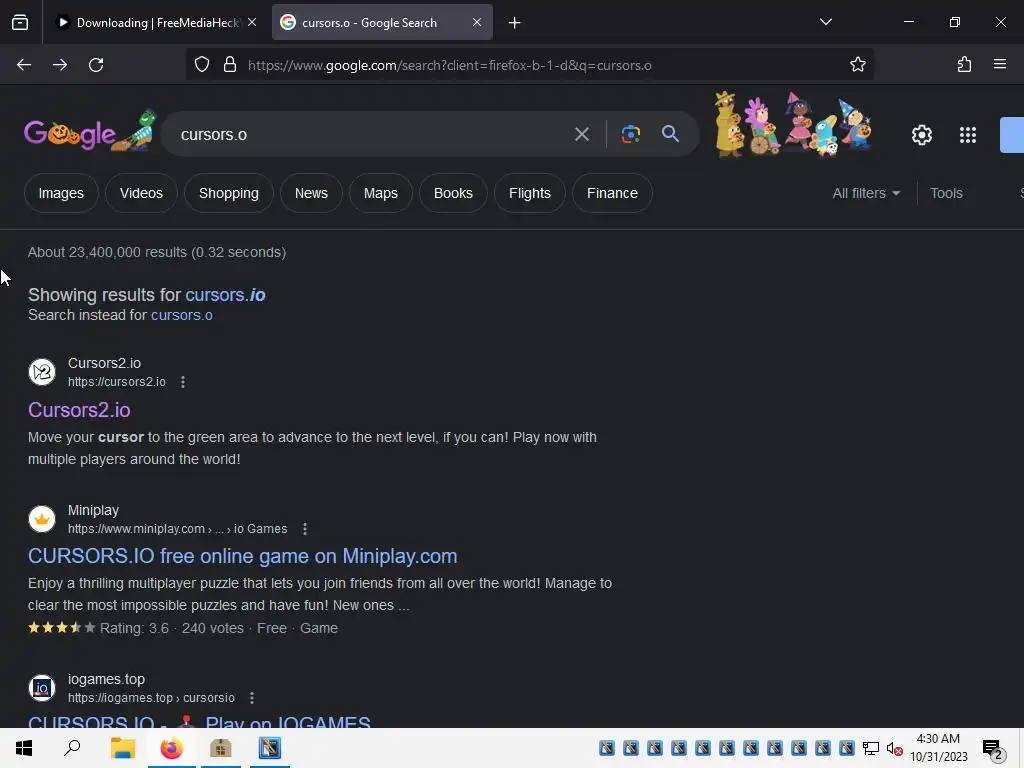Open more options for iogames.top result
The image size is (1024, 768).
(x=252, y=698)
